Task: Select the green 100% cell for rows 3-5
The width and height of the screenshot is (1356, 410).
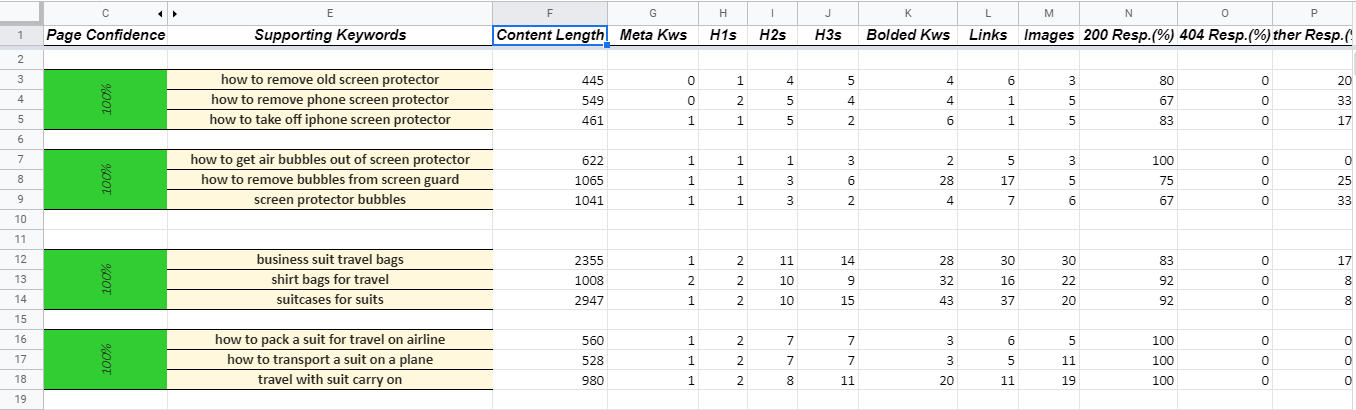Action: point(106,100)
